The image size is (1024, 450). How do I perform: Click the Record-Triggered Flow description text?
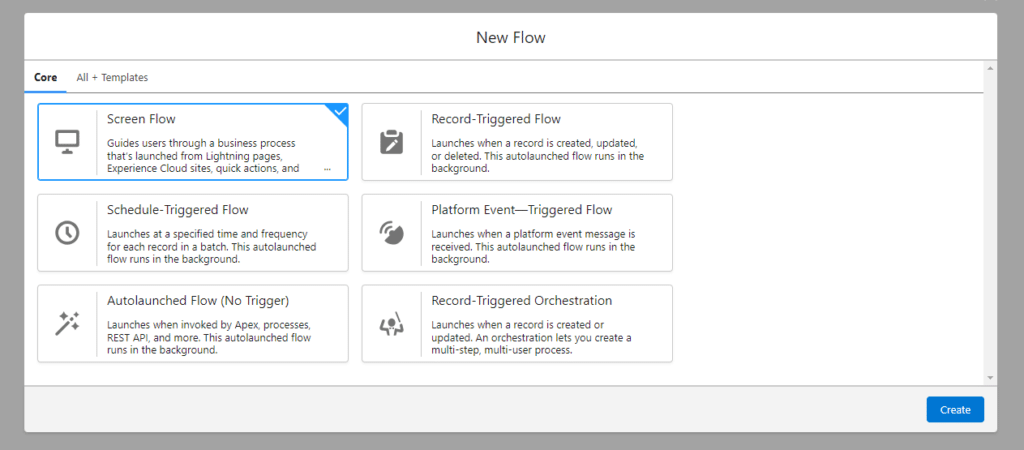(537, 156)
